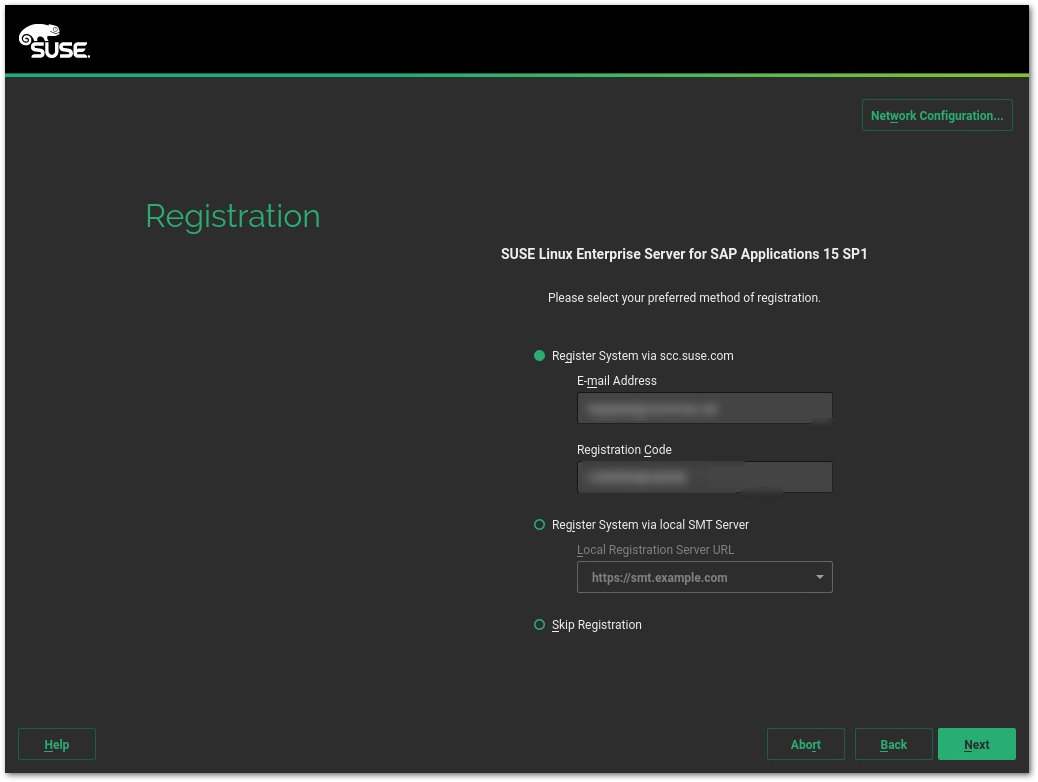Expand Local Registration Server URL dropdown arrow
The image size is (1038, 782).
coord(819,577)
